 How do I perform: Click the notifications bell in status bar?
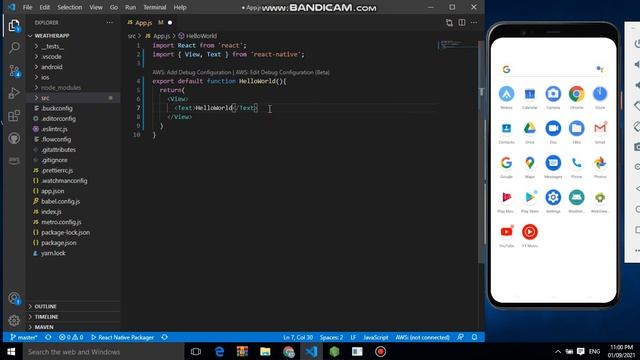click(474, 337)
